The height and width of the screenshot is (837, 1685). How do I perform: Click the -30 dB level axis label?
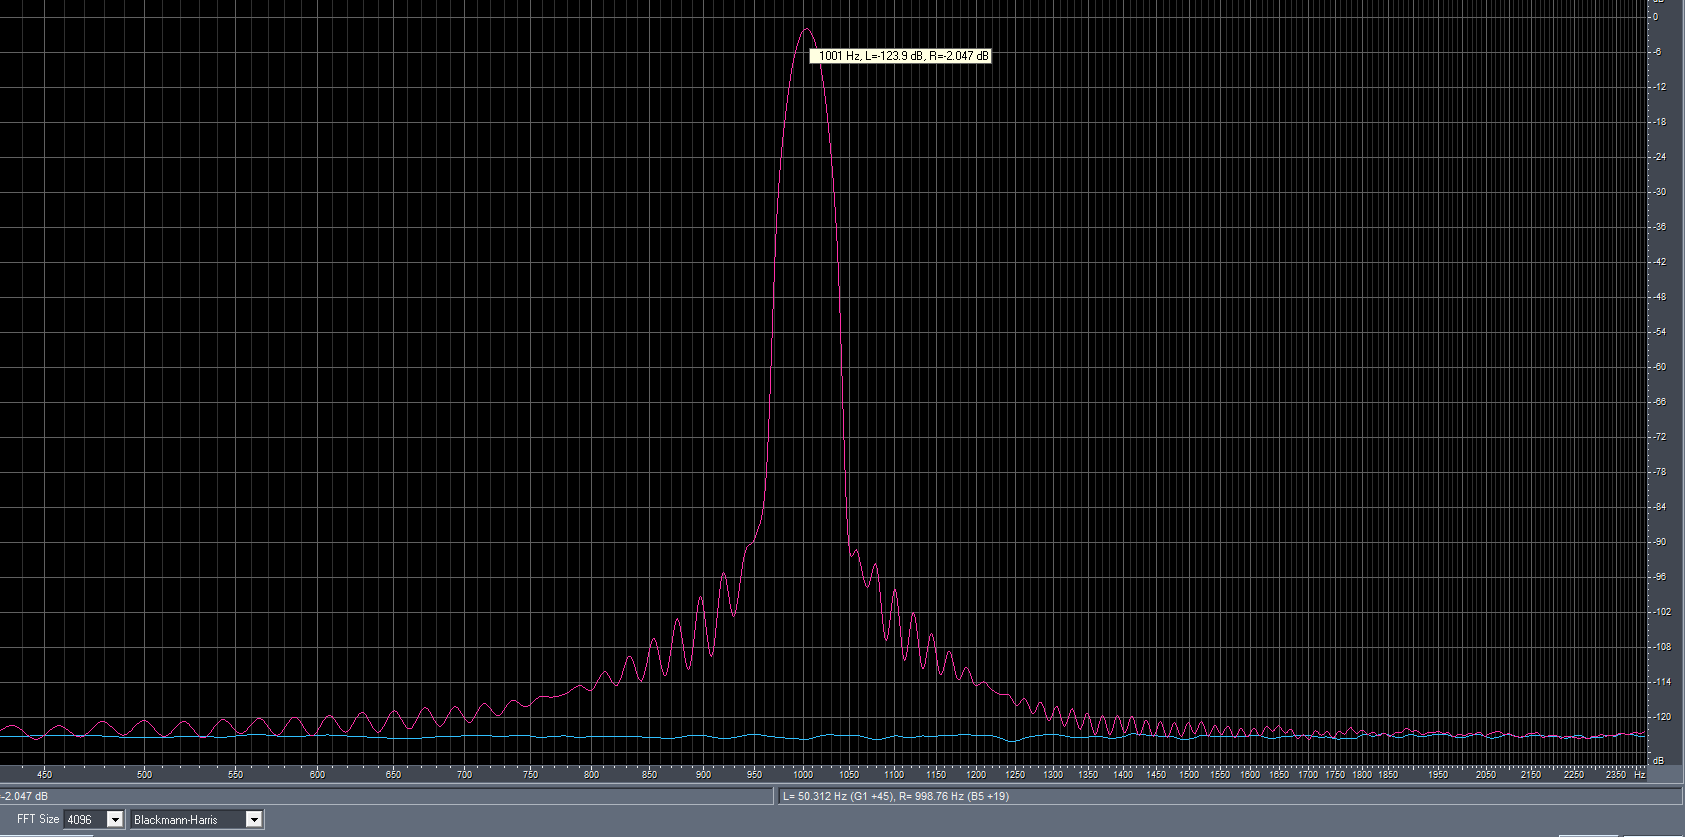pyautogui.click(x=1659, y=192)
